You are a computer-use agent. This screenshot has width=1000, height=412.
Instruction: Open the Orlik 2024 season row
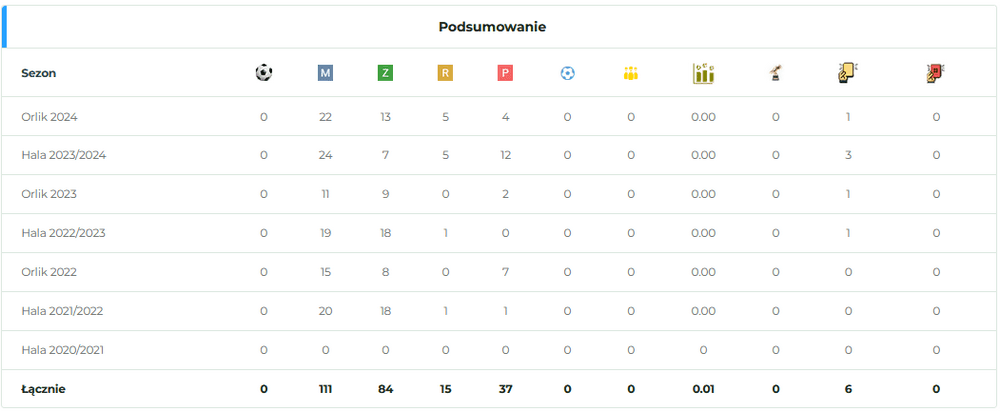(x=49, y=117)
